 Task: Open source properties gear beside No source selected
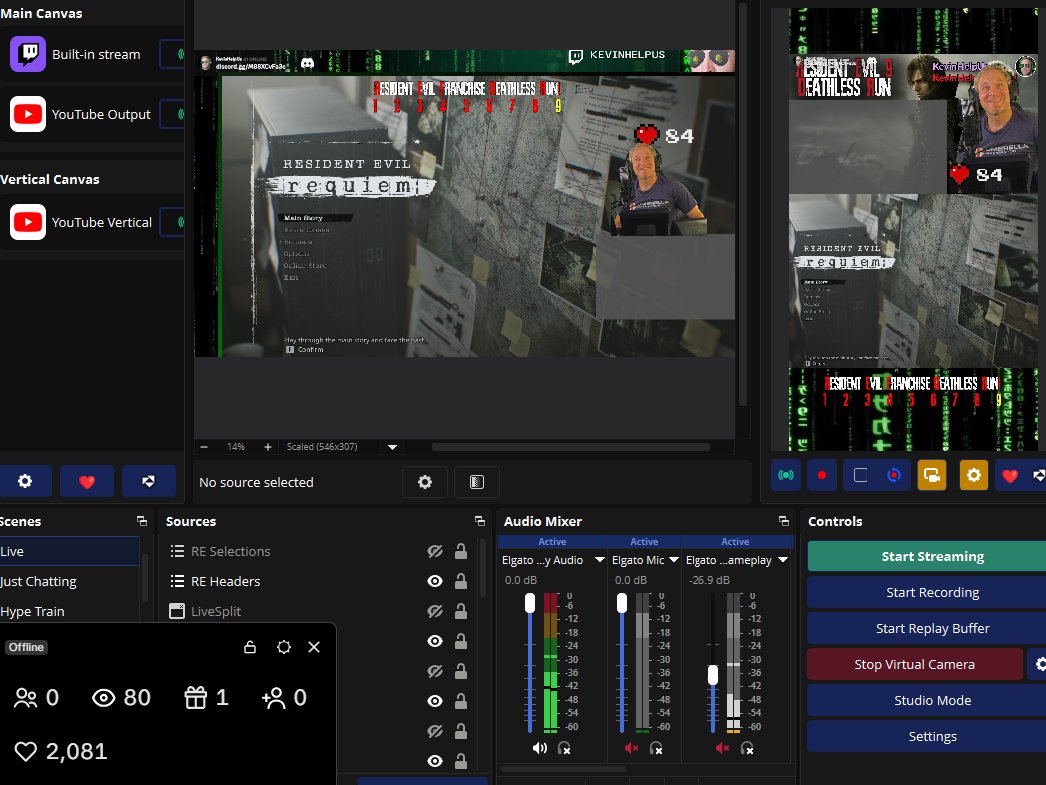[x=425, y=482]
